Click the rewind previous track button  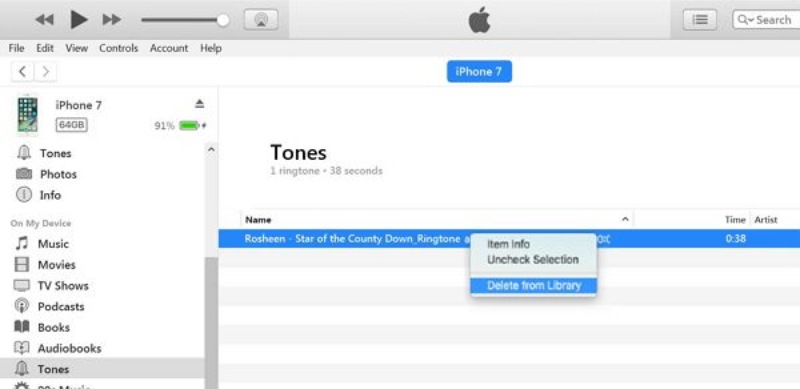(44, 20)
